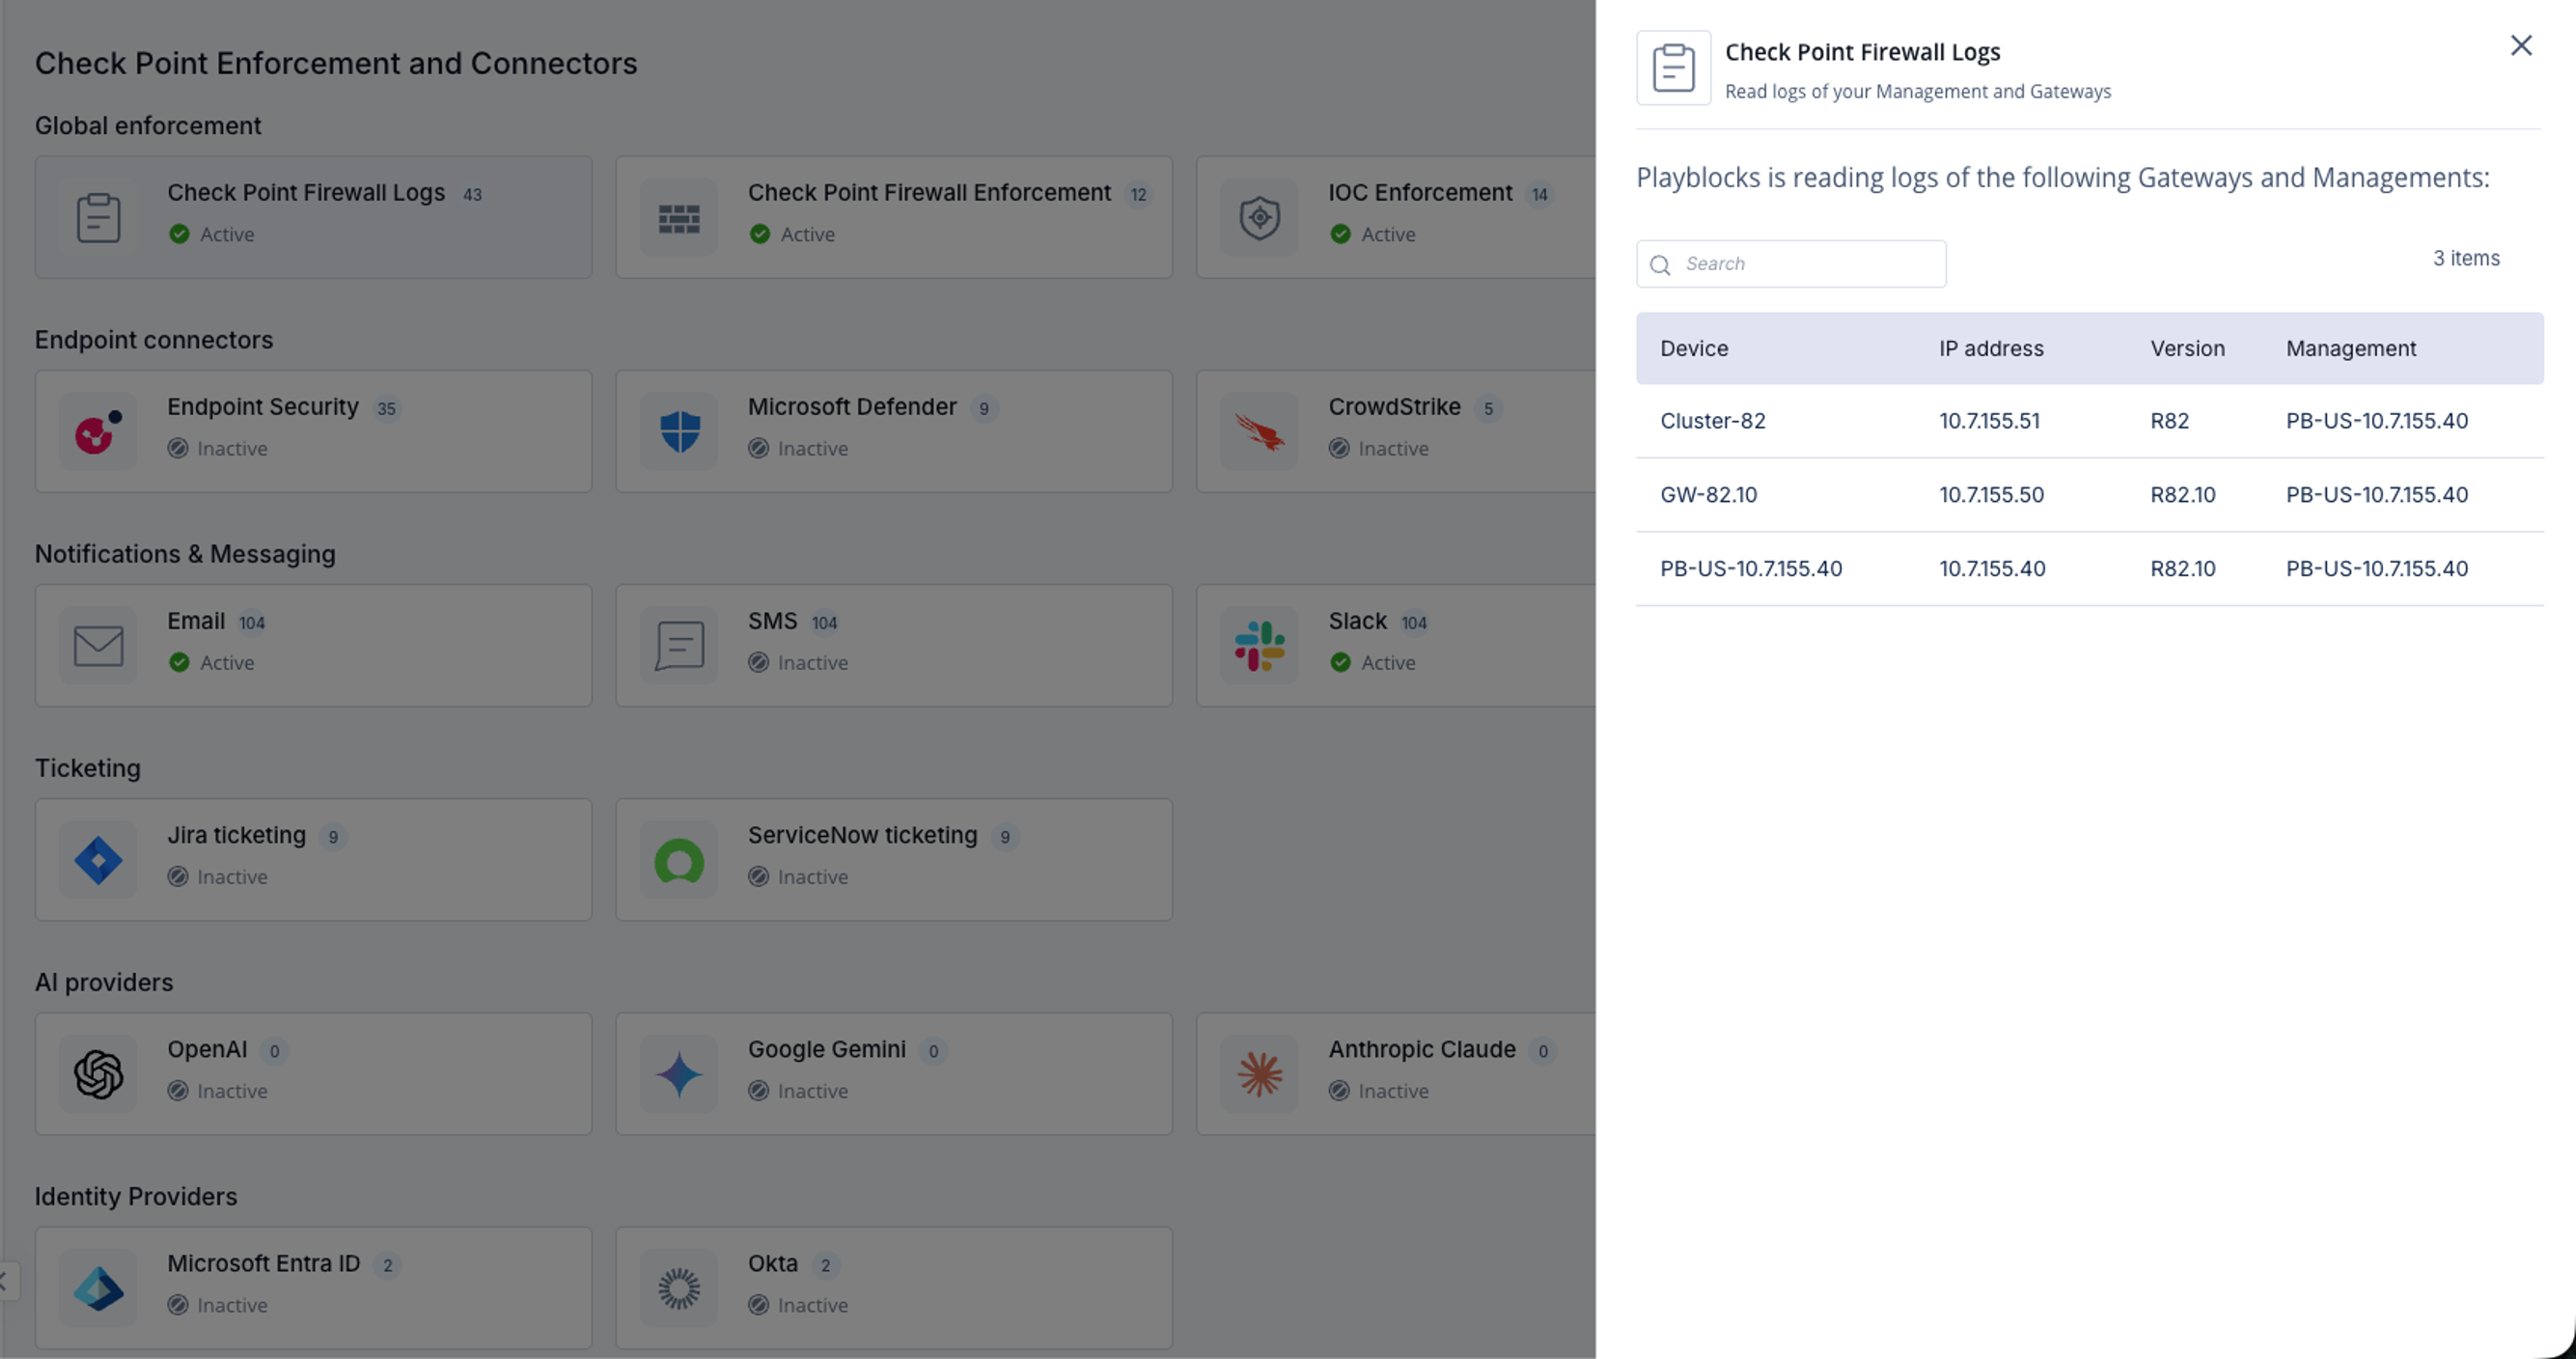Sort by the Version column header
This screenshot has height=1359, width=2576.
tap(2187, 349)
